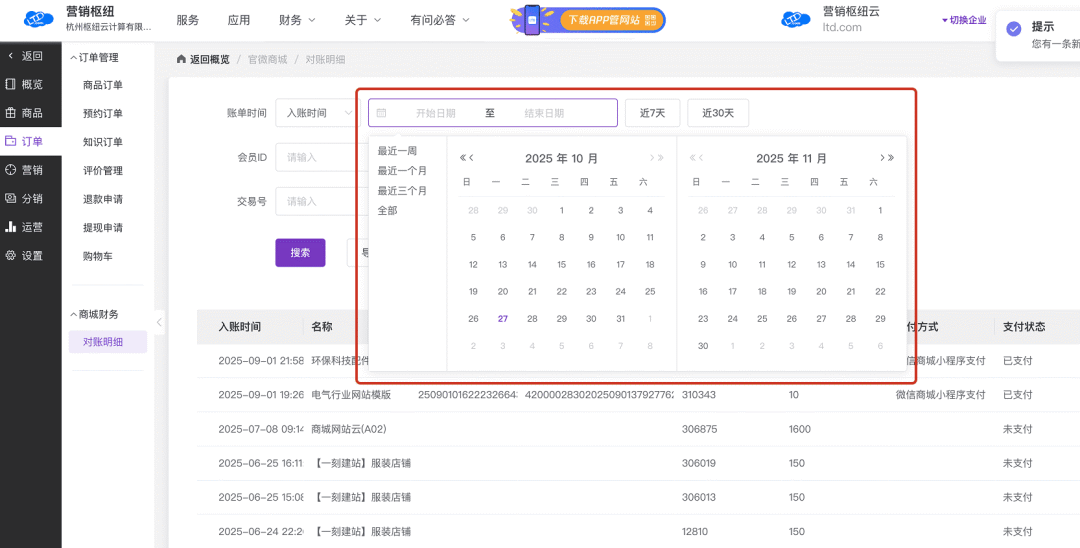Collapse the 订单管理 tree group
The width and height of the screenshot is (1080, 548).
(73, 58)
